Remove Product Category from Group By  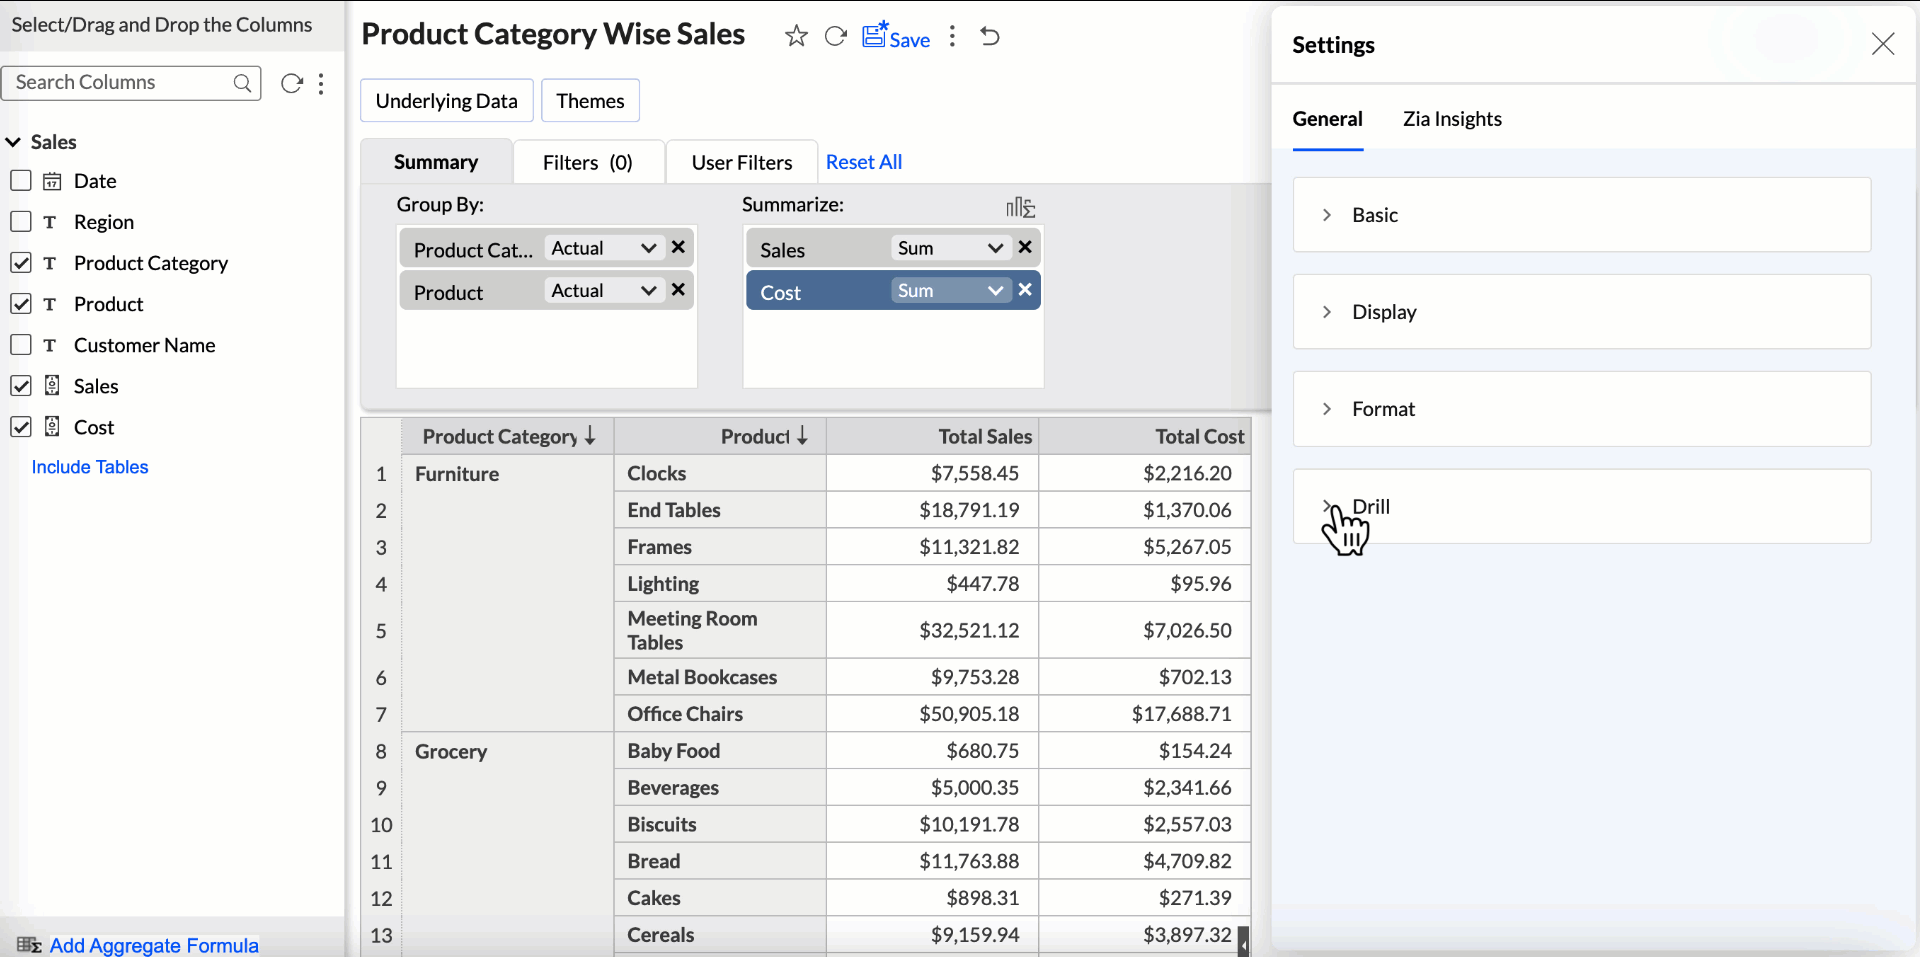[x=678, y=248]
